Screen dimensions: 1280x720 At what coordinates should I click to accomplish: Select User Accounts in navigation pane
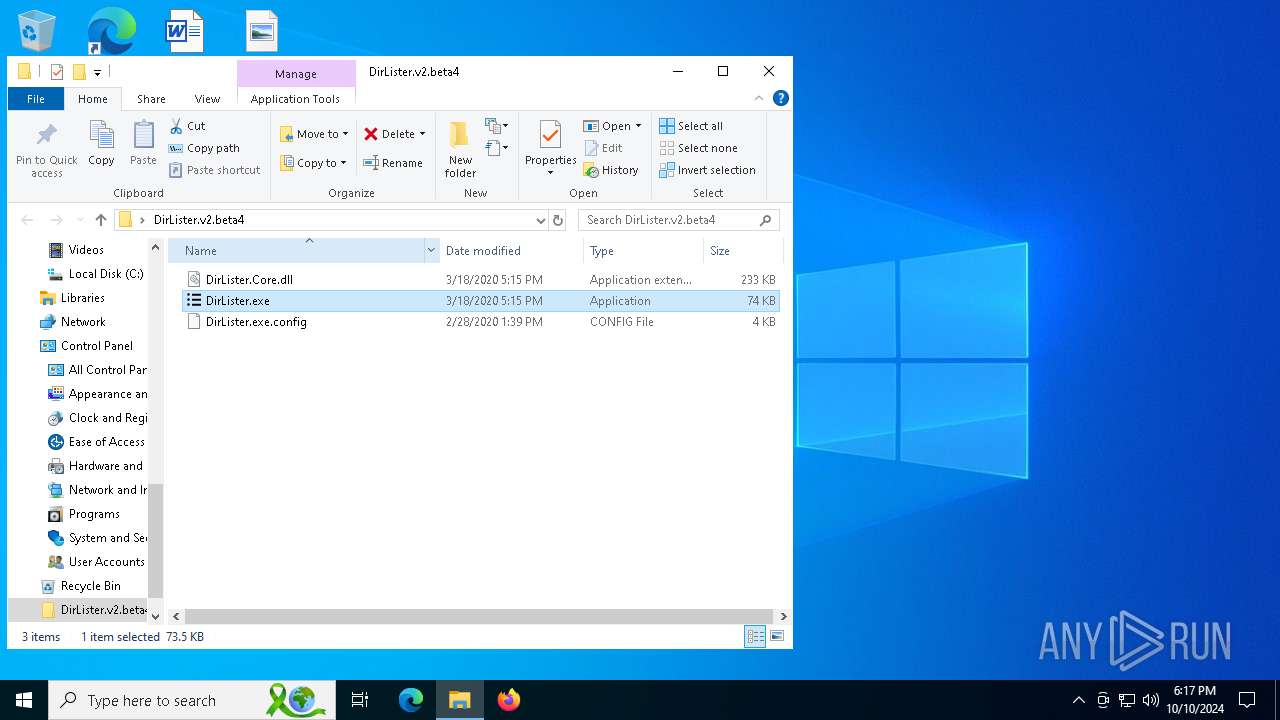(x=106, y=562)
